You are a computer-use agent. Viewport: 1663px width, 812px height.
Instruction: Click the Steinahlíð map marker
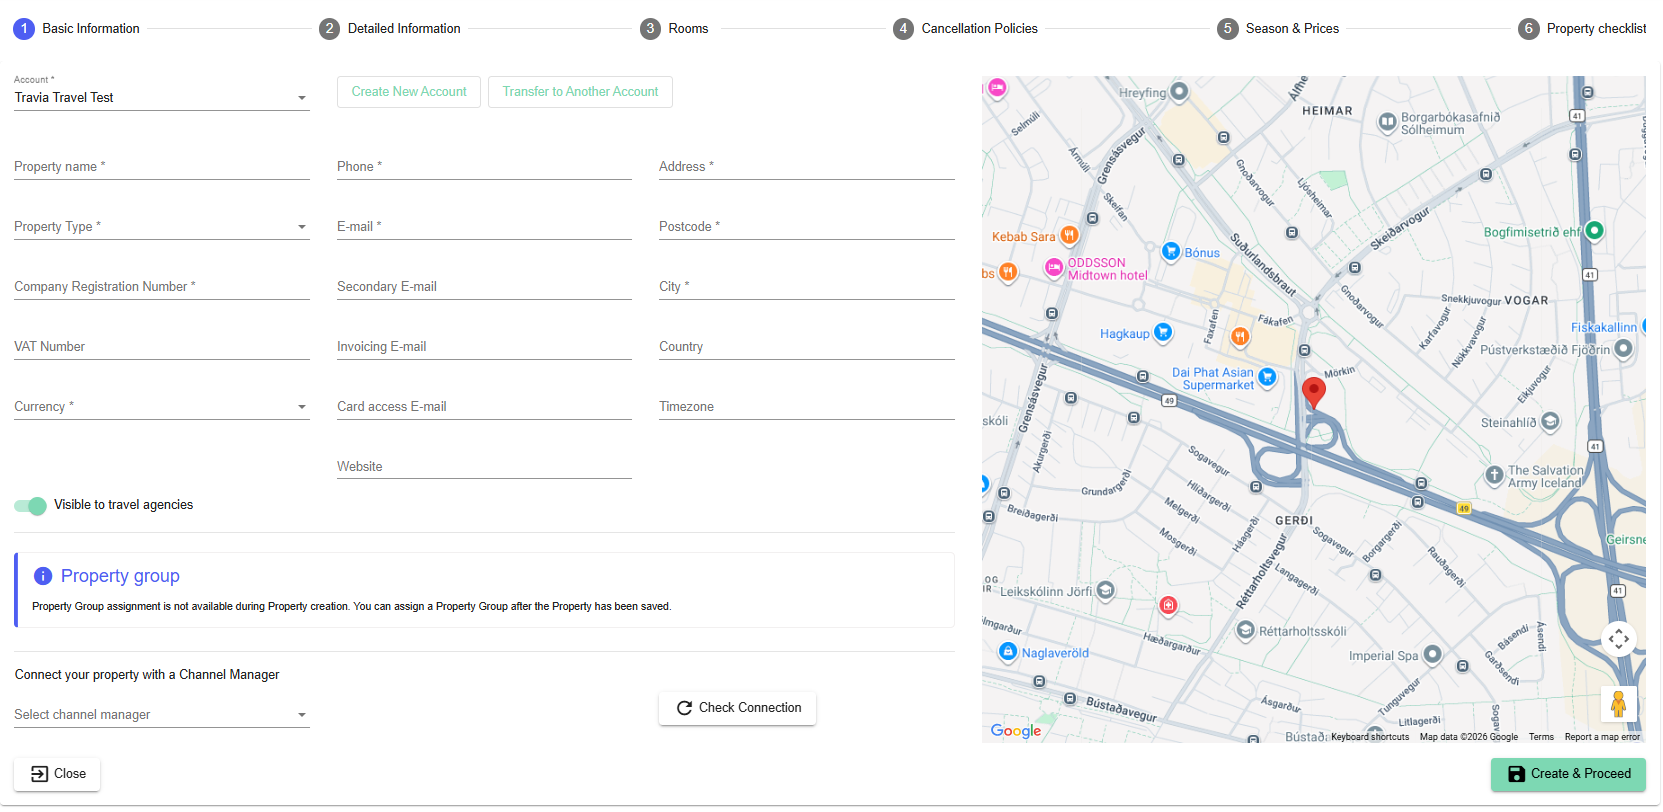coord(1550,421)
